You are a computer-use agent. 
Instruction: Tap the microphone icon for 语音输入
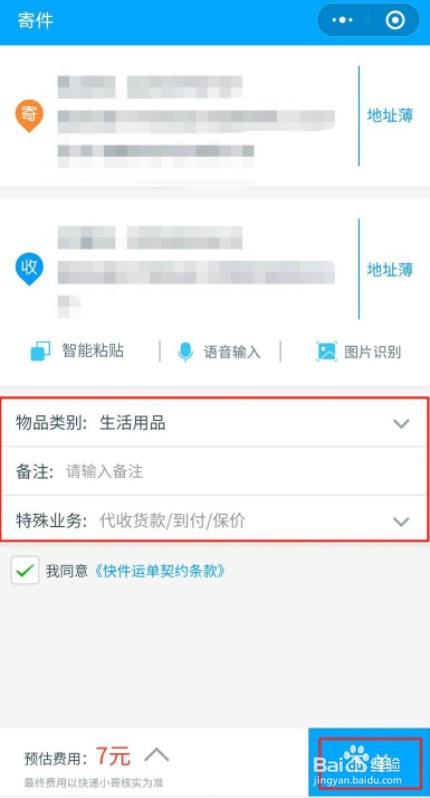(x=186, y=352)
